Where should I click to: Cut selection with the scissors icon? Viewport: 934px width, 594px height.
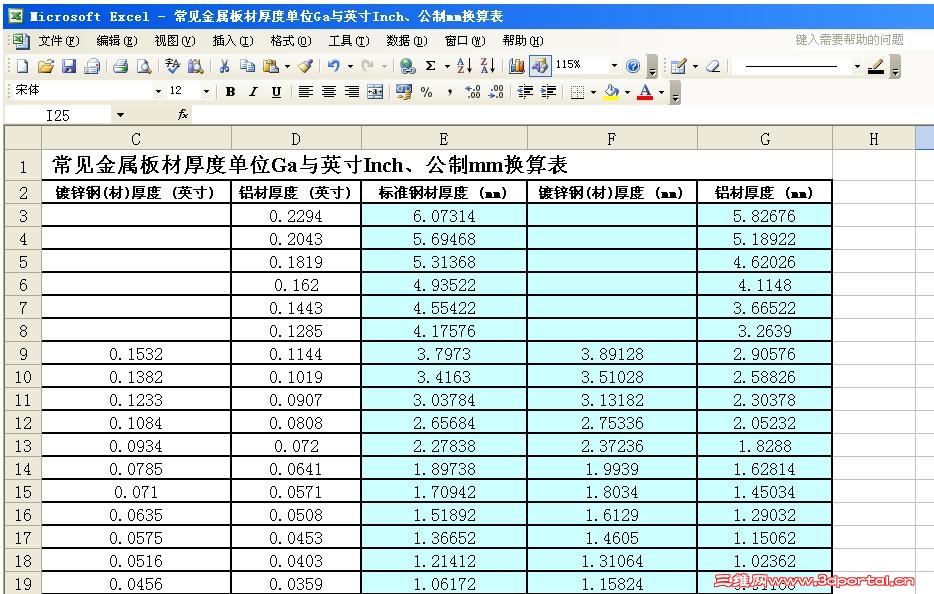225,66
